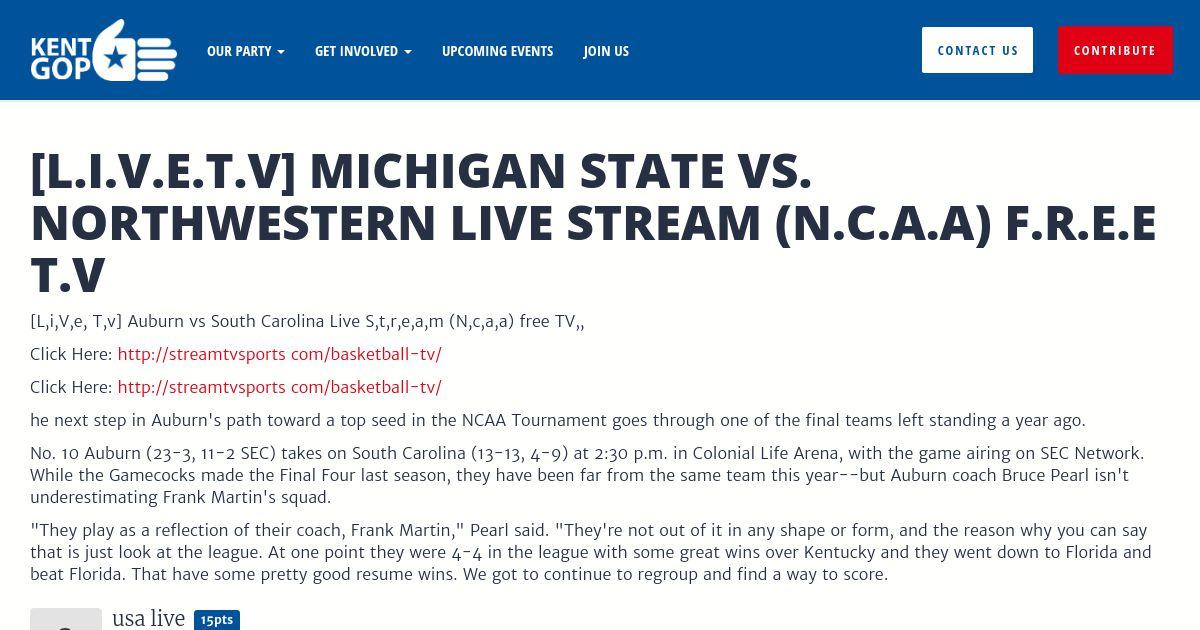Expand the Get Involved dropdown menu

363,51
